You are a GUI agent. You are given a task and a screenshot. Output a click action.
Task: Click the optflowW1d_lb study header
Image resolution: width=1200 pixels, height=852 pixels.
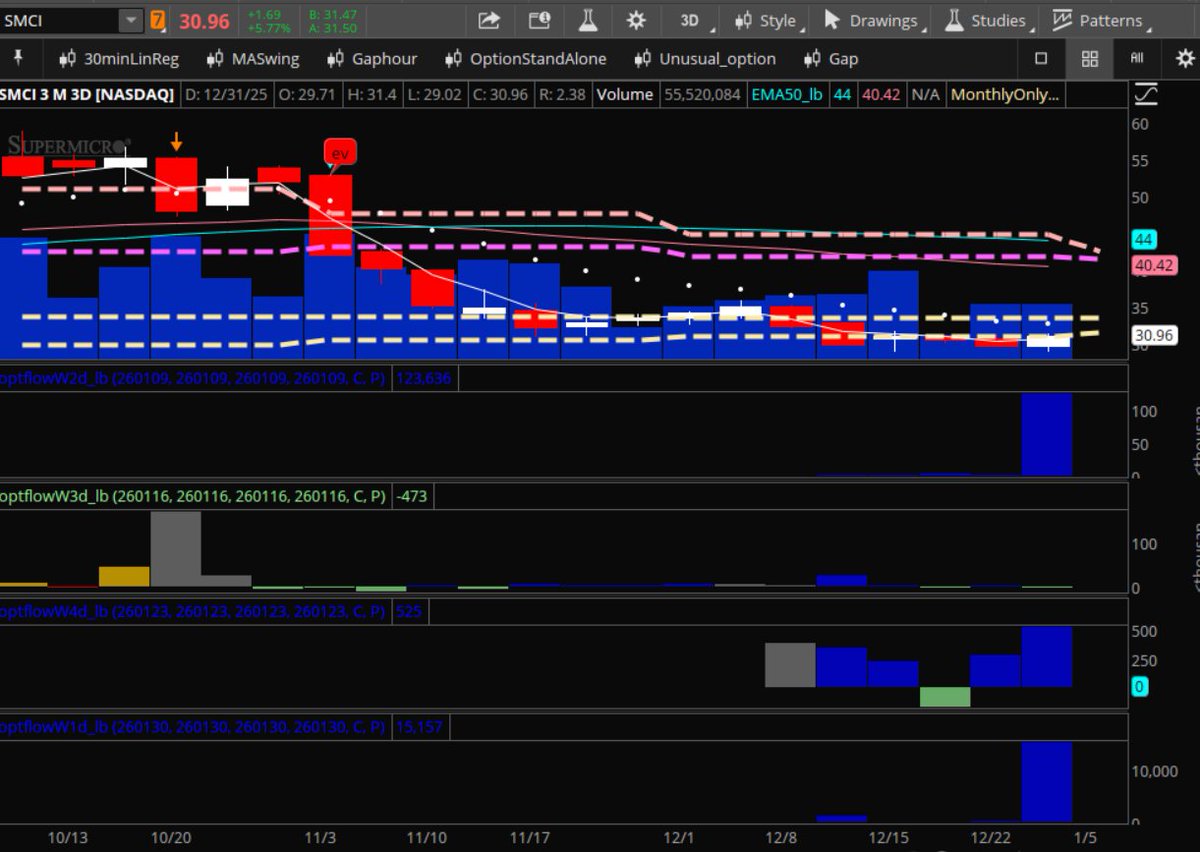pyautogui.click(x=193, y=727)
